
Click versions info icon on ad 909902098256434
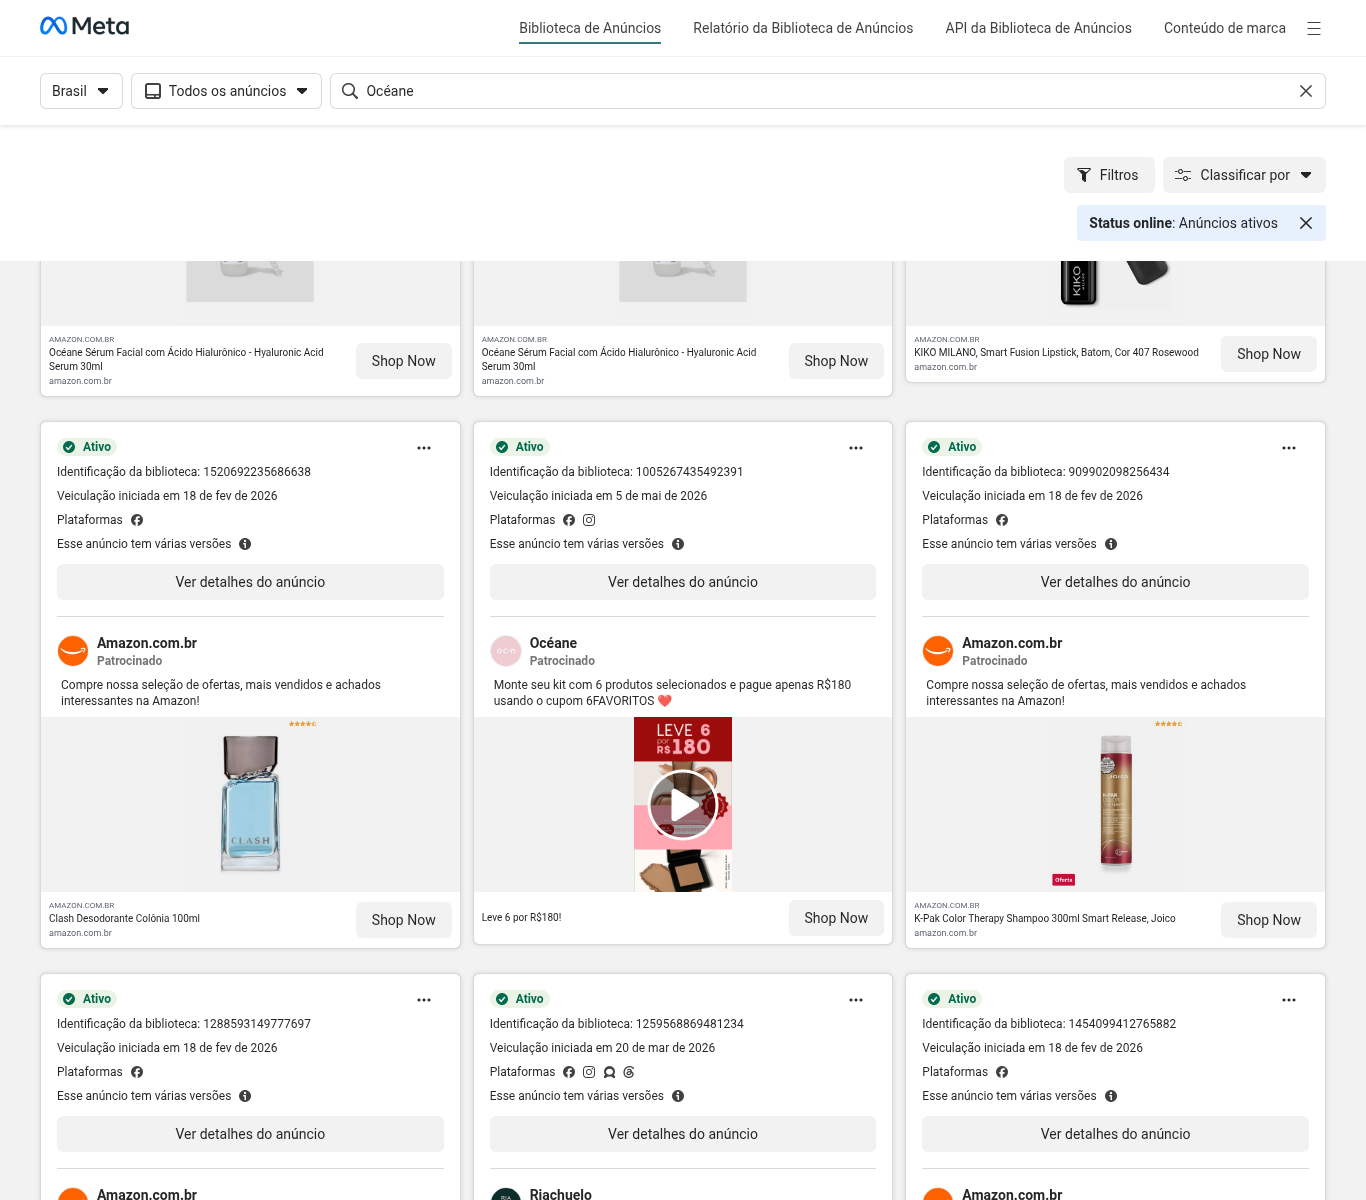[1111, 544]
